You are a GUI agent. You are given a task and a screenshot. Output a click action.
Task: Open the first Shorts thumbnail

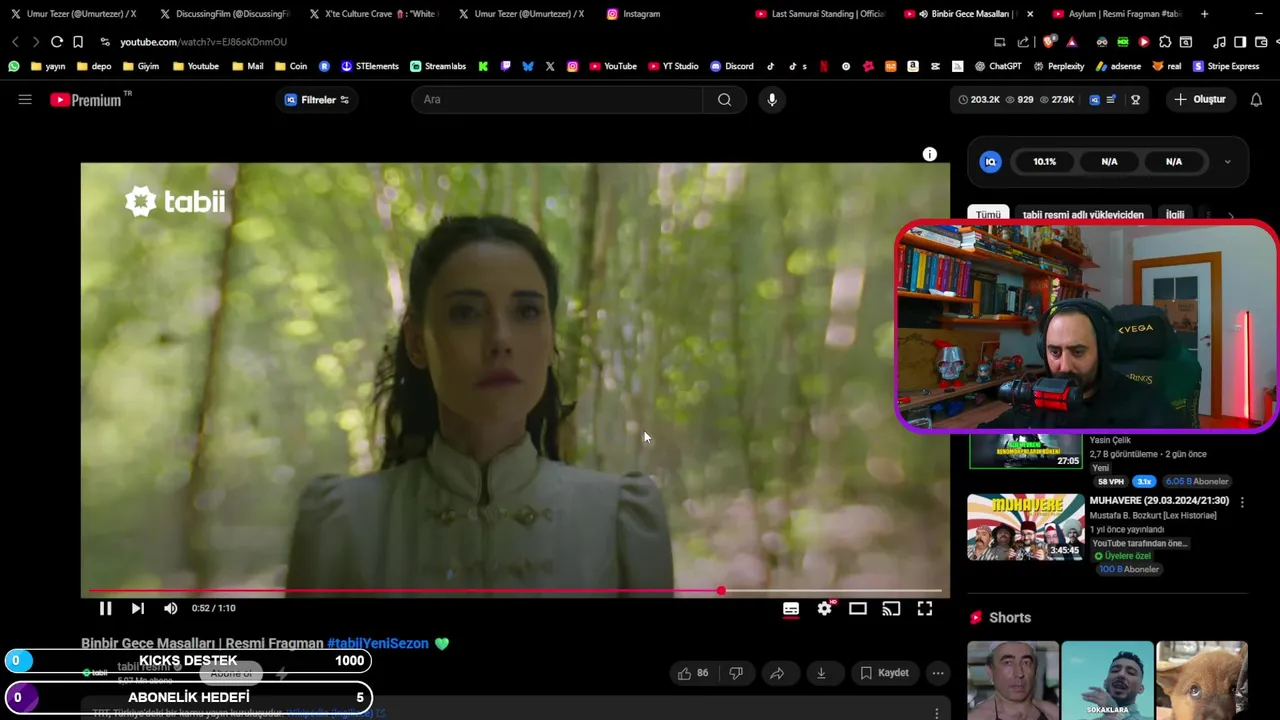tap(1013, 681)
